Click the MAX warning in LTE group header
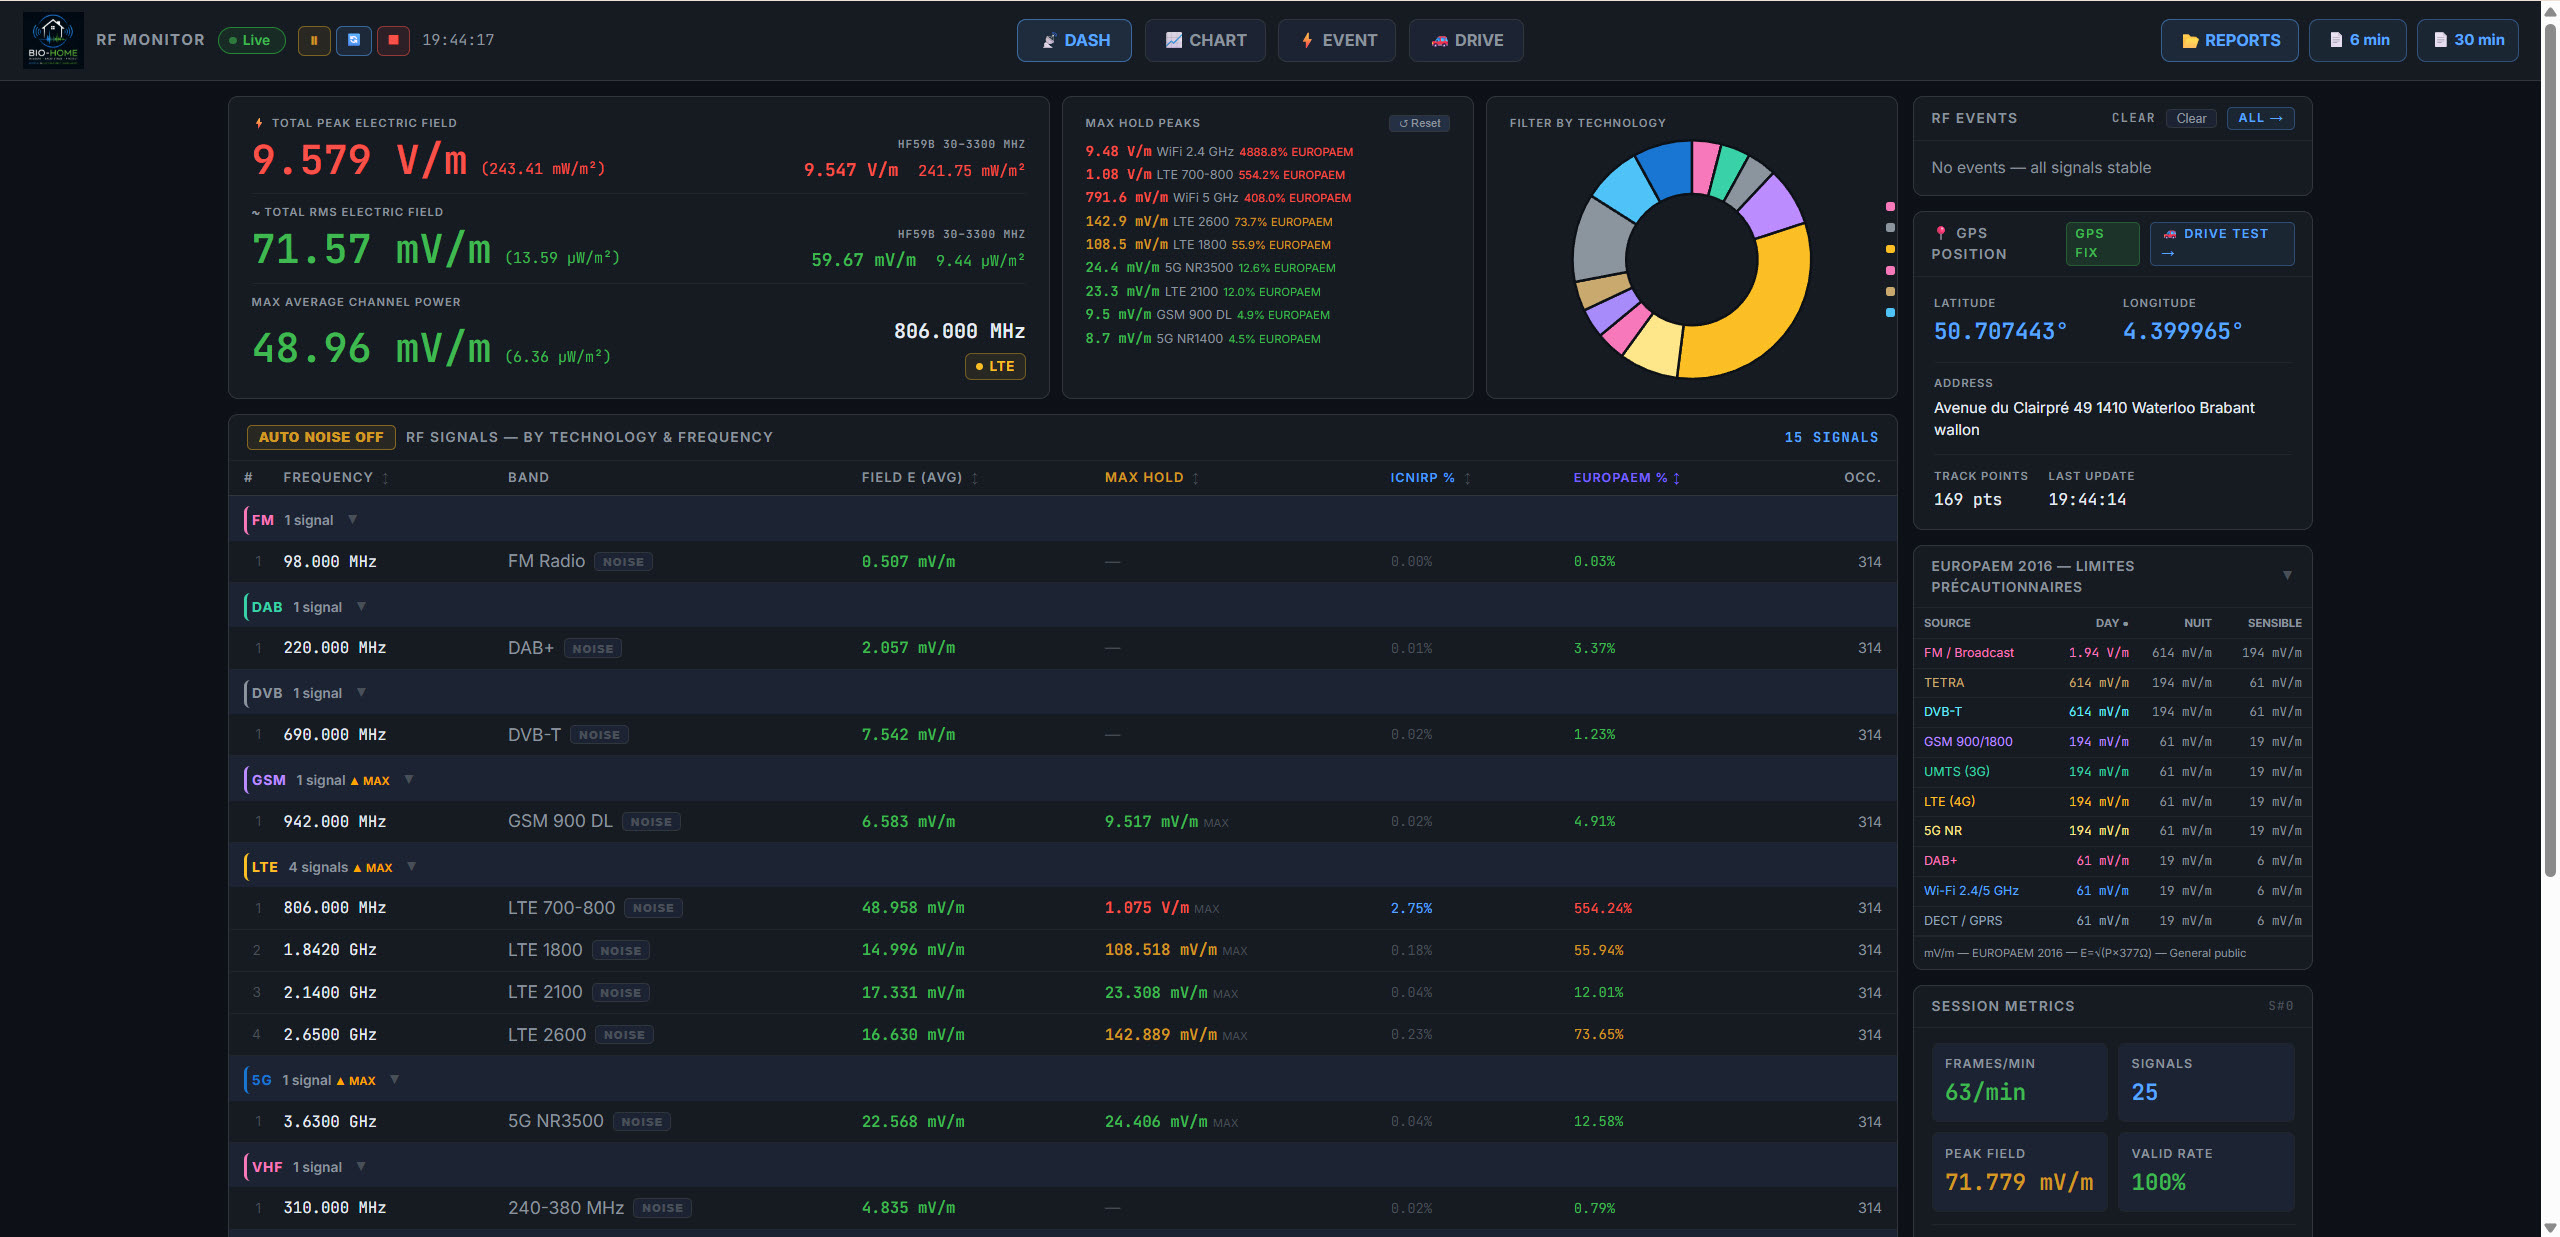This screenshot has width=2560, height=1237. click(373, 868)
